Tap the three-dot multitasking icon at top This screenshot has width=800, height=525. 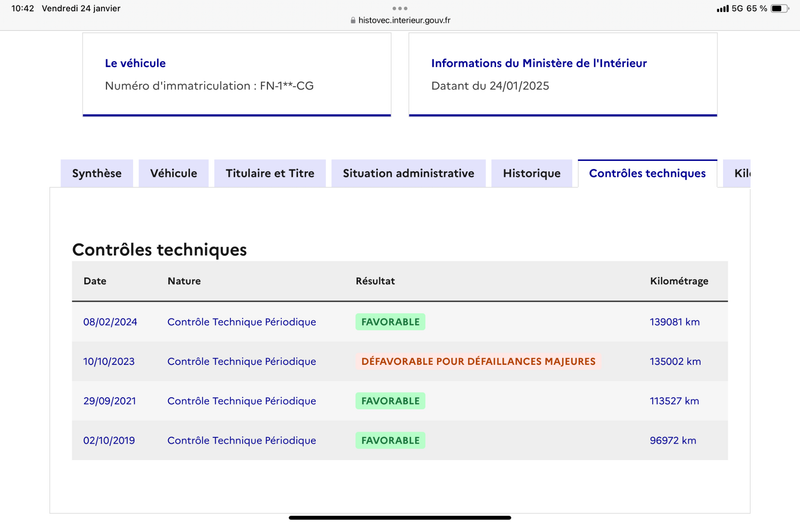[400, 8]
